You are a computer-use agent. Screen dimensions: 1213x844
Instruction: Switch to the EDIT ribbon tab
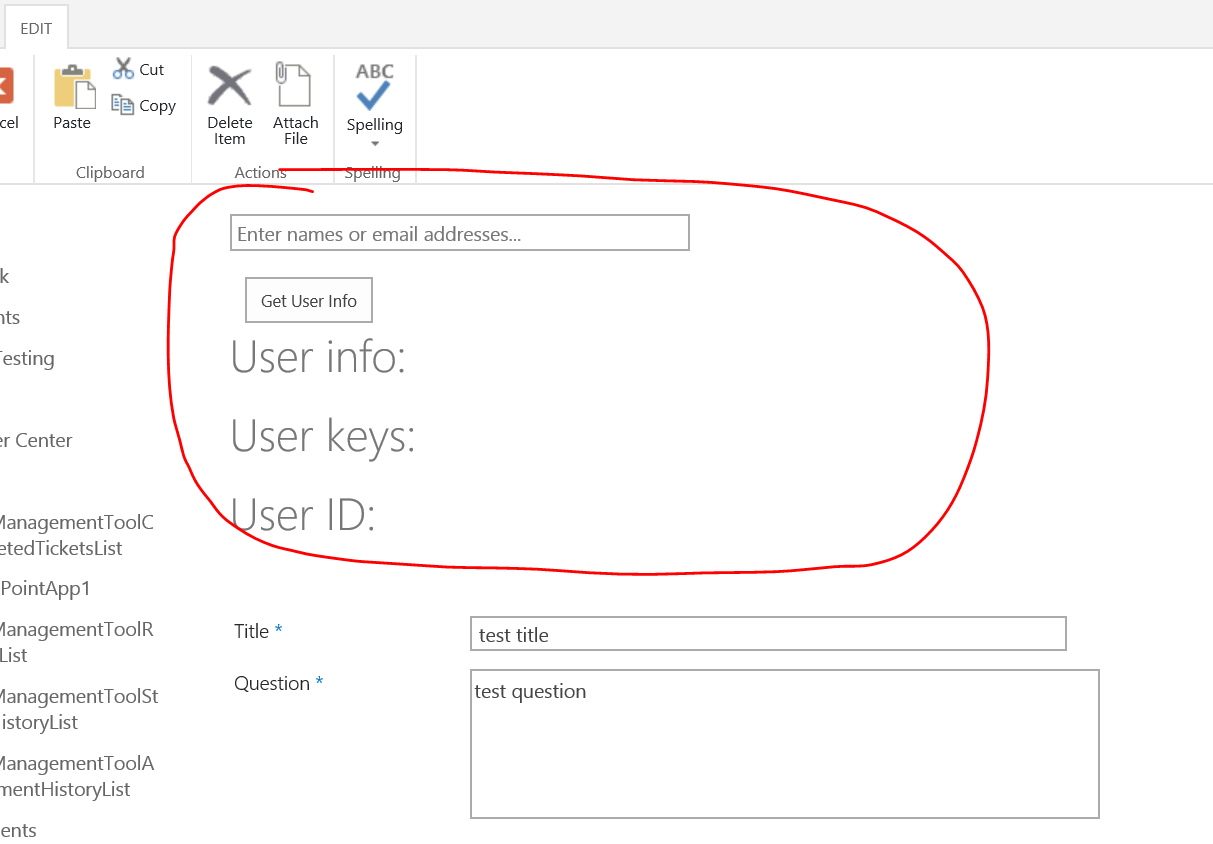pyautogui.click(x=35, y=28)
